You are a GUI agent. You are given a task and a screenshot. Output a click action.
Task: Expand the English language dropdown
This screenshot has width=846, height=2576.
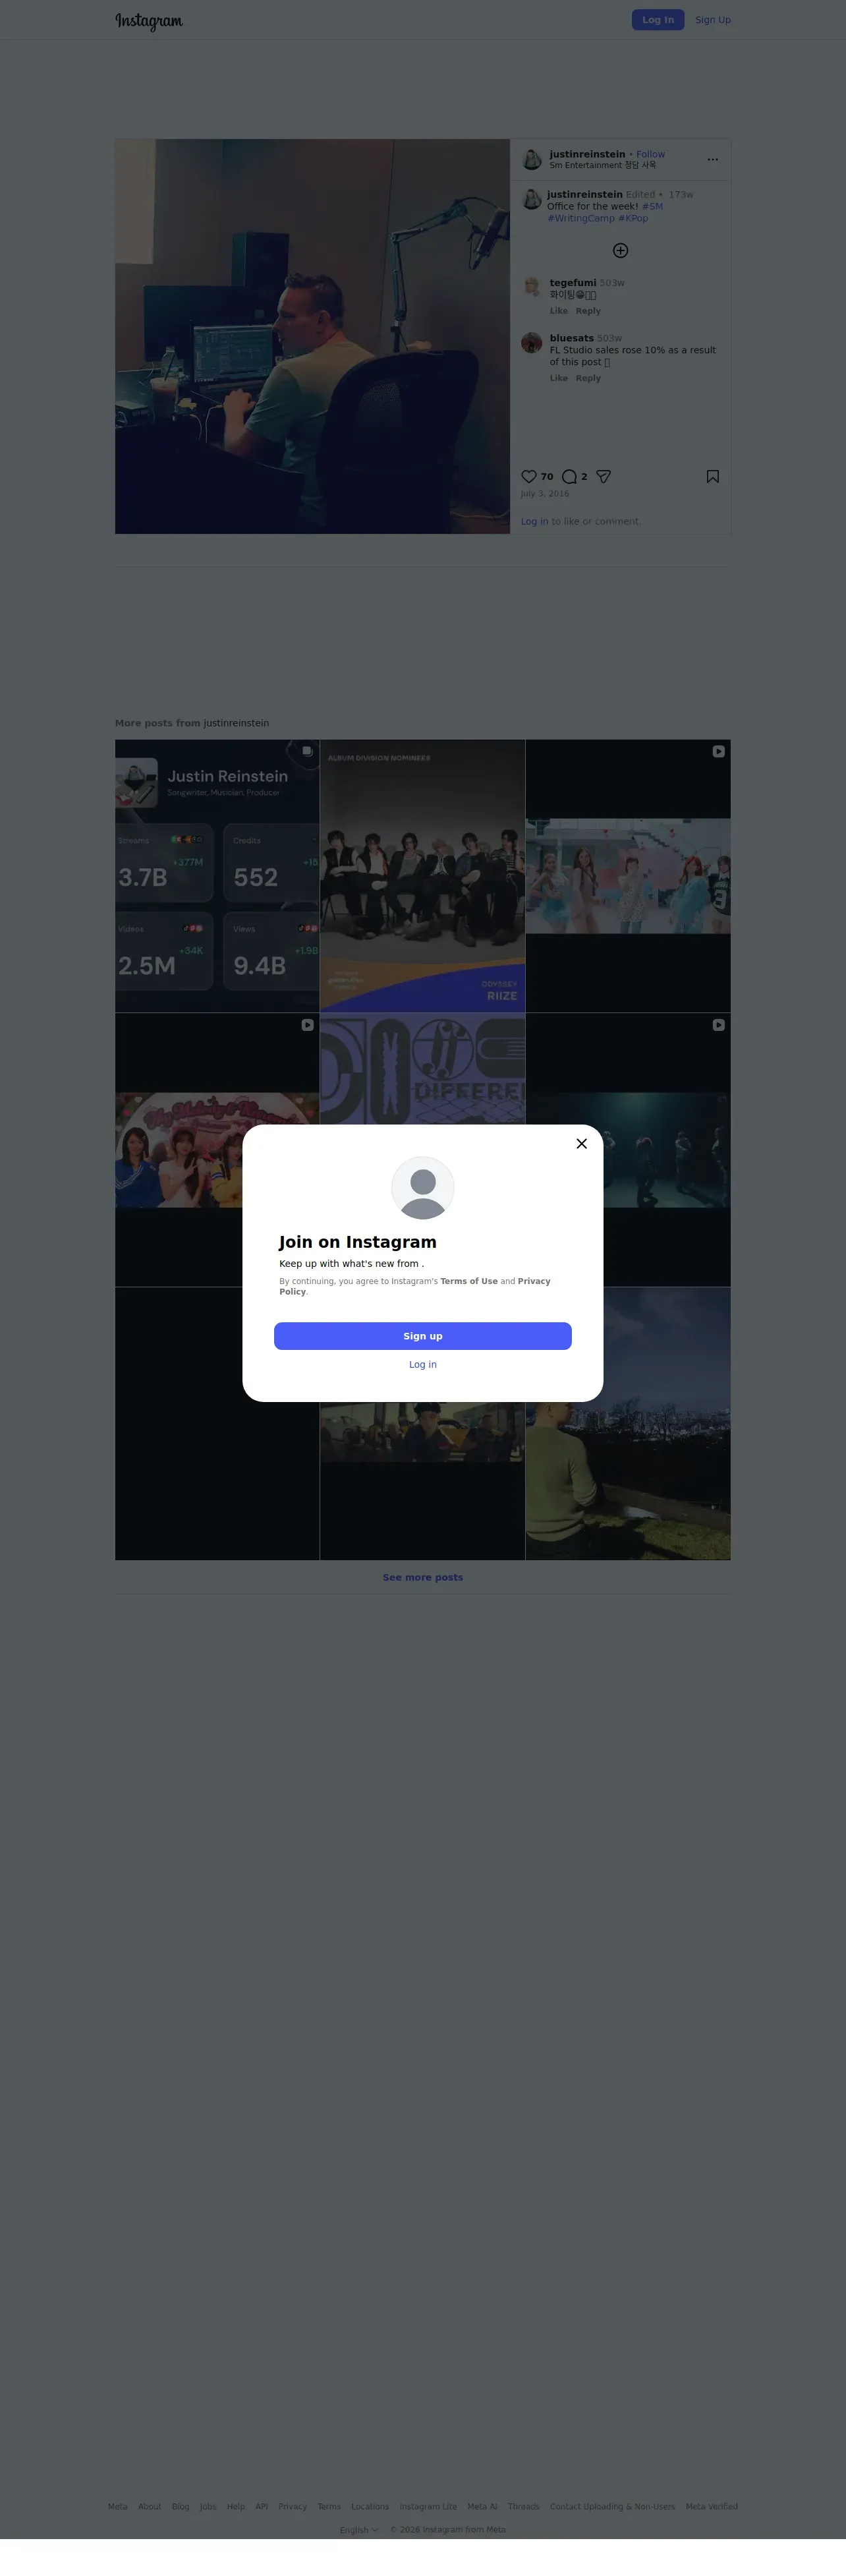point(359,2530)
